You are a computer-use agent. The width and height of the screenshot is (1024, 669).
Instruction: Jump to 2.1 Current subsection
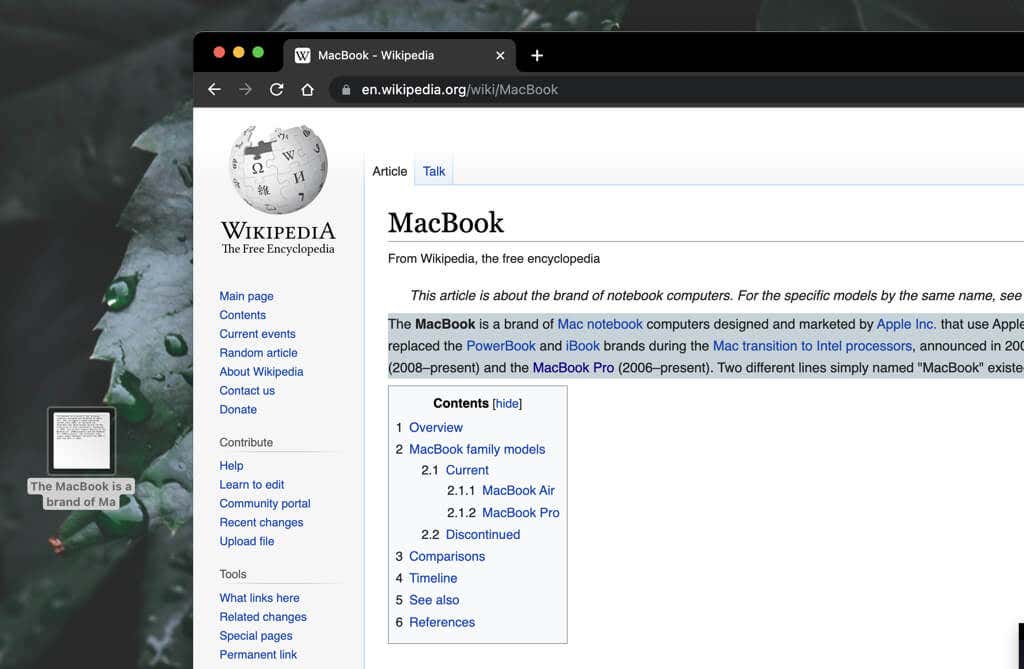(x=467, y=470)
